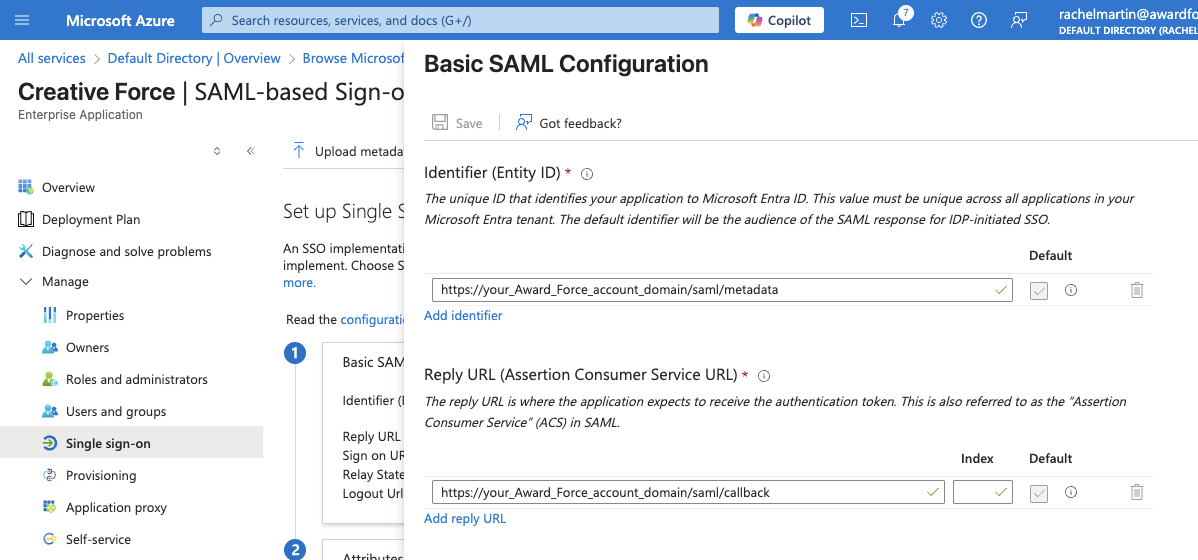Click info icon beside identifier Default checkbox
The width and height of the screenshot is (1198, 560).
point(1070,290)
